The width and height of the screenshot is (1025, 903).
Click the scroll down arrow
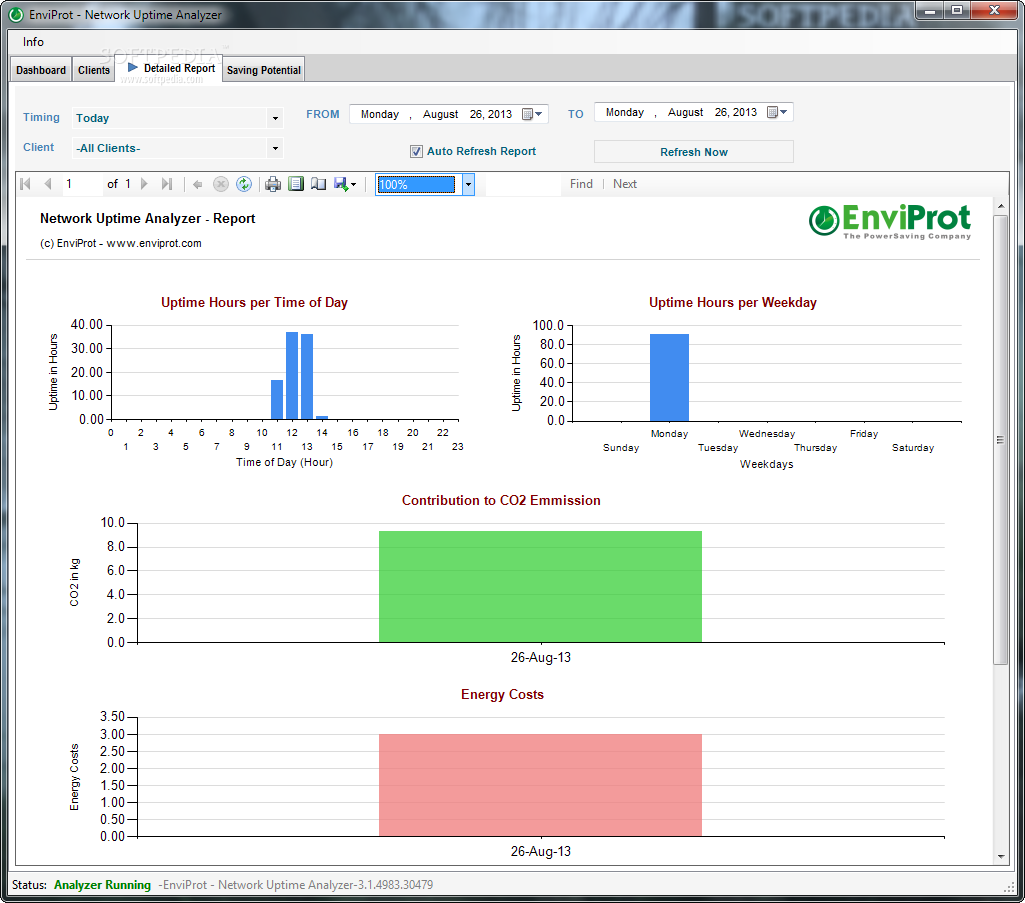(x=1001, y=857)
